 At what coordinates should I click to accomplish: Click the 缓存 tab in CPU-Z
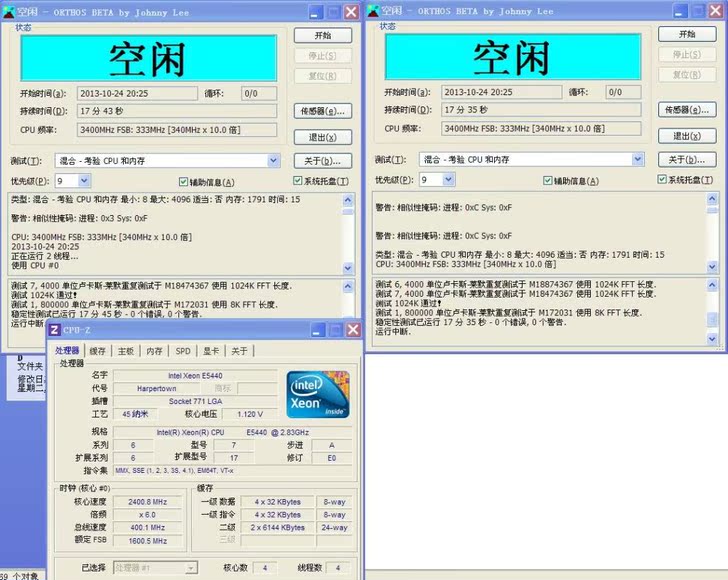pos(98,351)
